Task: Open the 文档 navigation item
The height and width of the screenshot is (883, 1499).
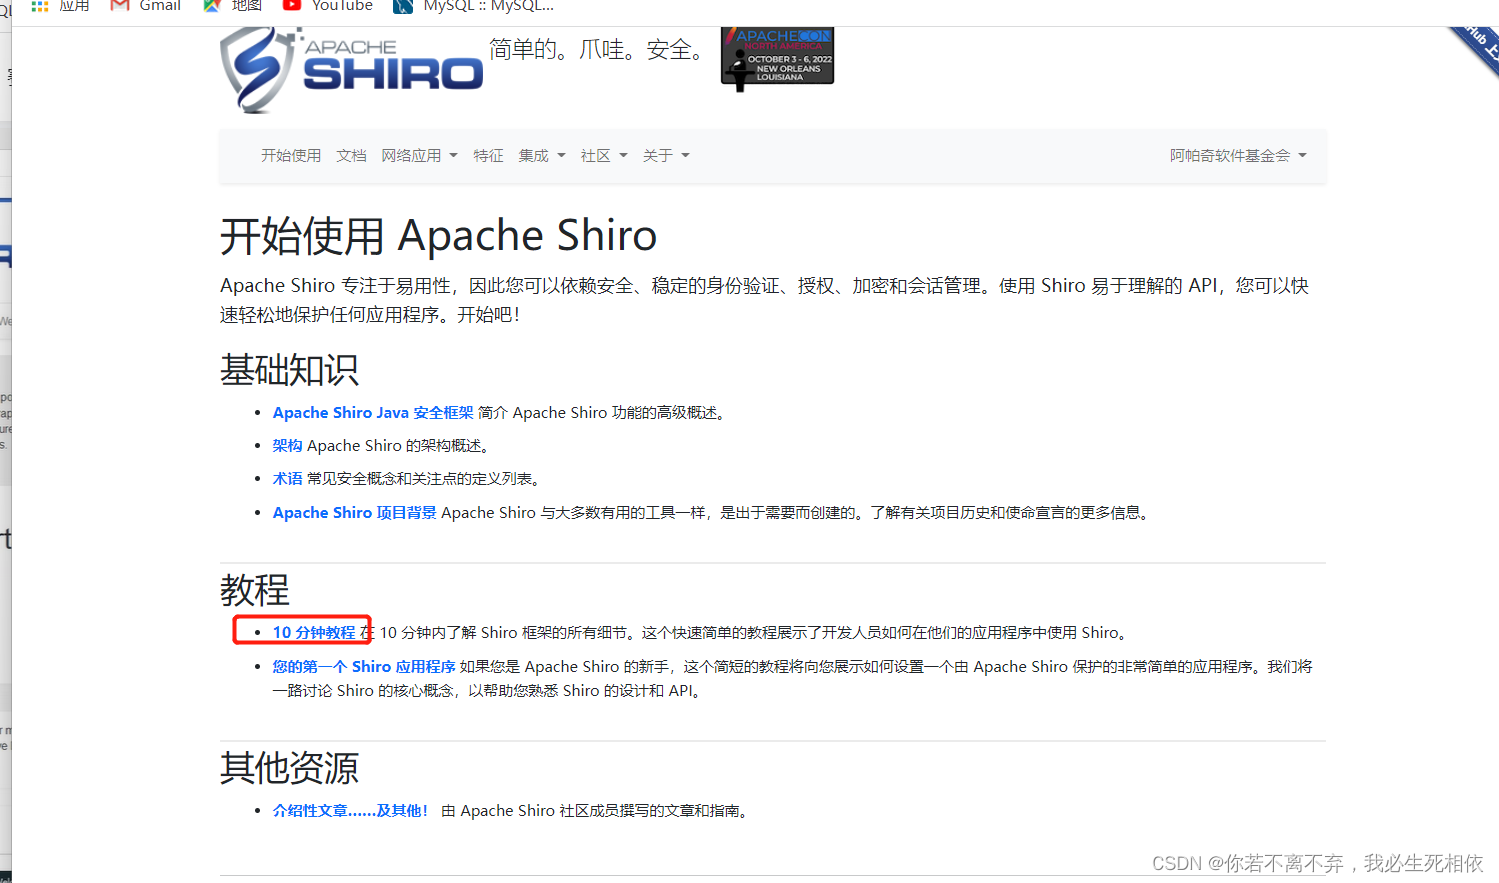Action: [x=351, y=155]
